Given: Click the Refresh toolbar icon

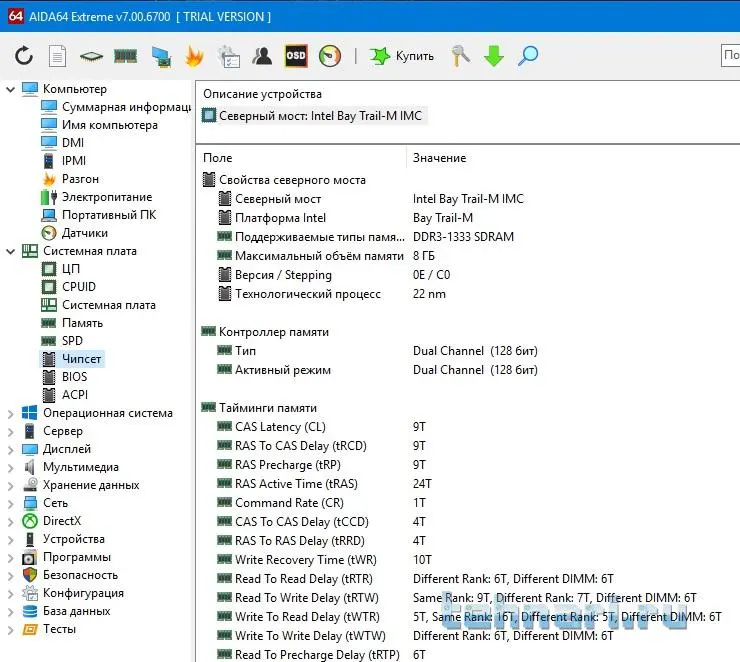Looking at the screenshot, I should [x=24, y=56].
